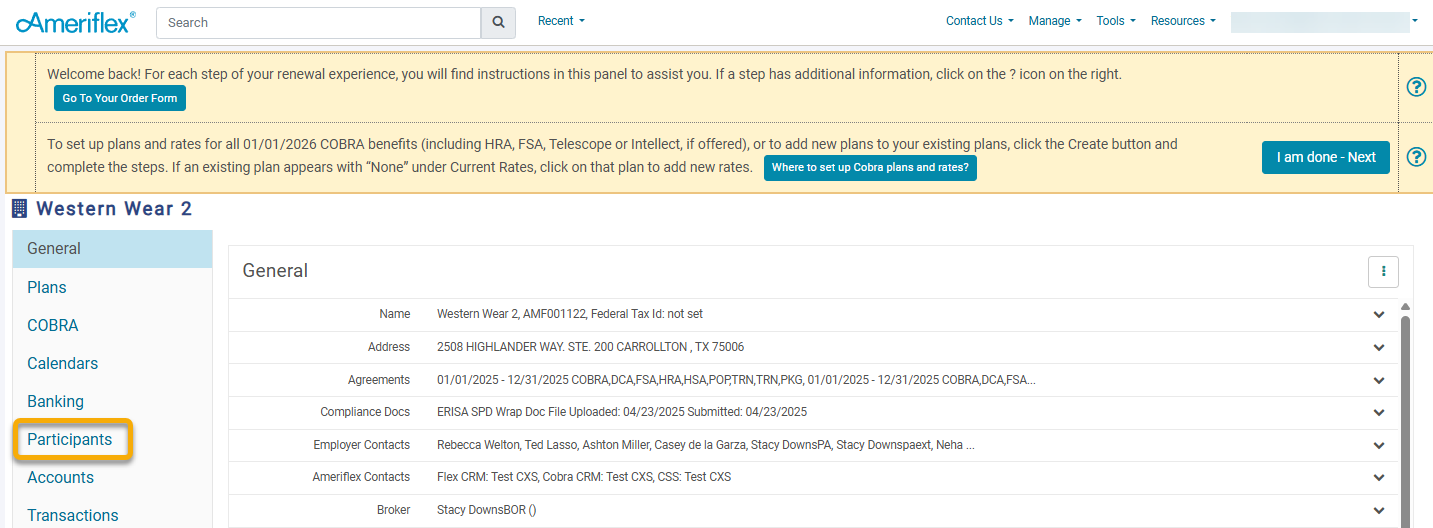Click Go To Your Order Form button
Image resolution: width=1433 pixels, height=528 pixels.
pos(120,98)
